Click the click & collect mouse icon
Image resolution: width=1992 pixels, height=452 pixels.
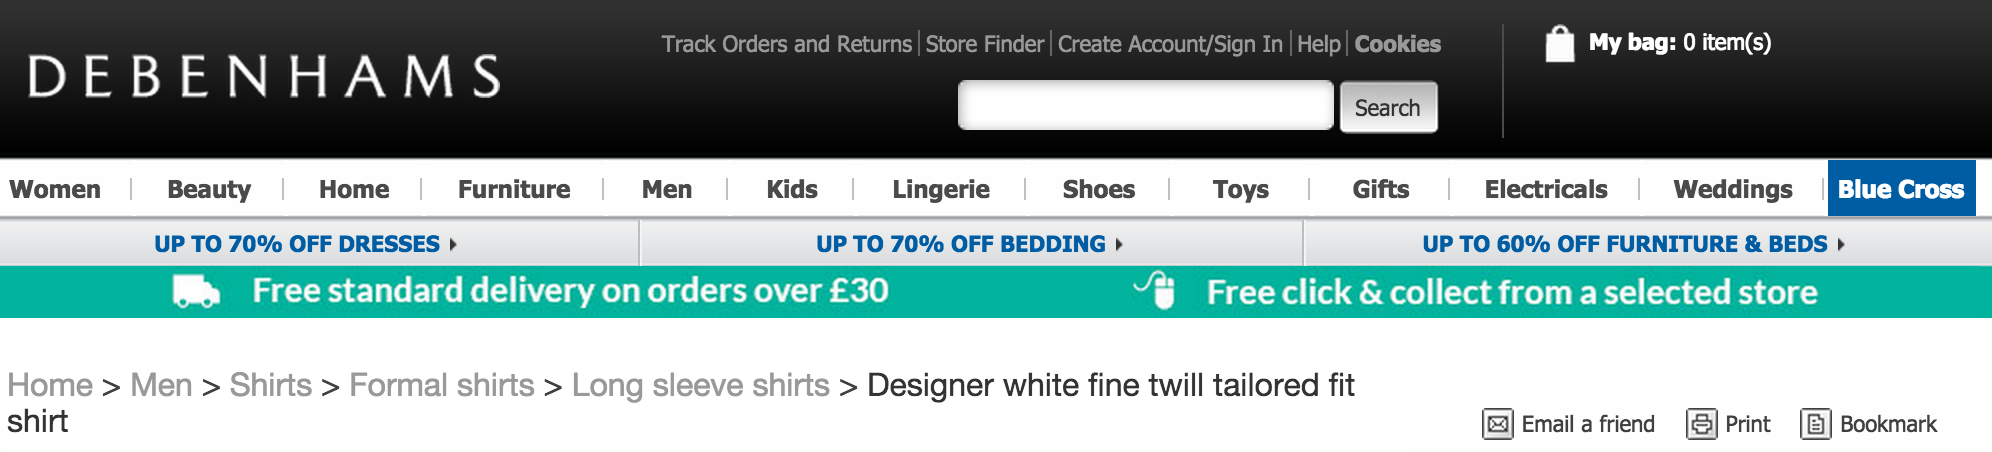(1157, 291)
